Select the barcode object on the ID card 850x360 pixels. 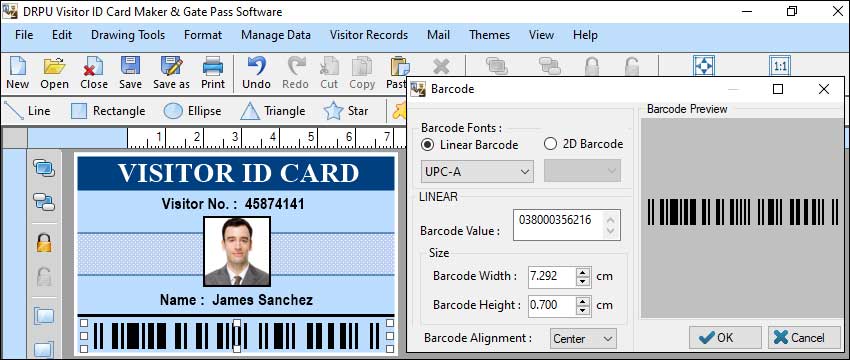236,336
